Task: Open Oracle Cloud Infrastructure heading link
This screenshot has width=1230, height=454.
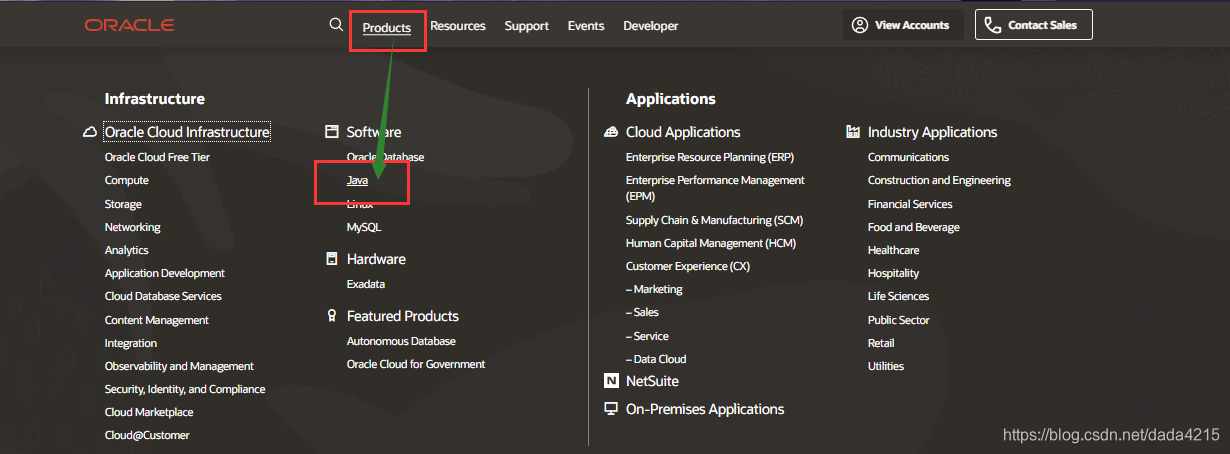Action: point(187,132)
